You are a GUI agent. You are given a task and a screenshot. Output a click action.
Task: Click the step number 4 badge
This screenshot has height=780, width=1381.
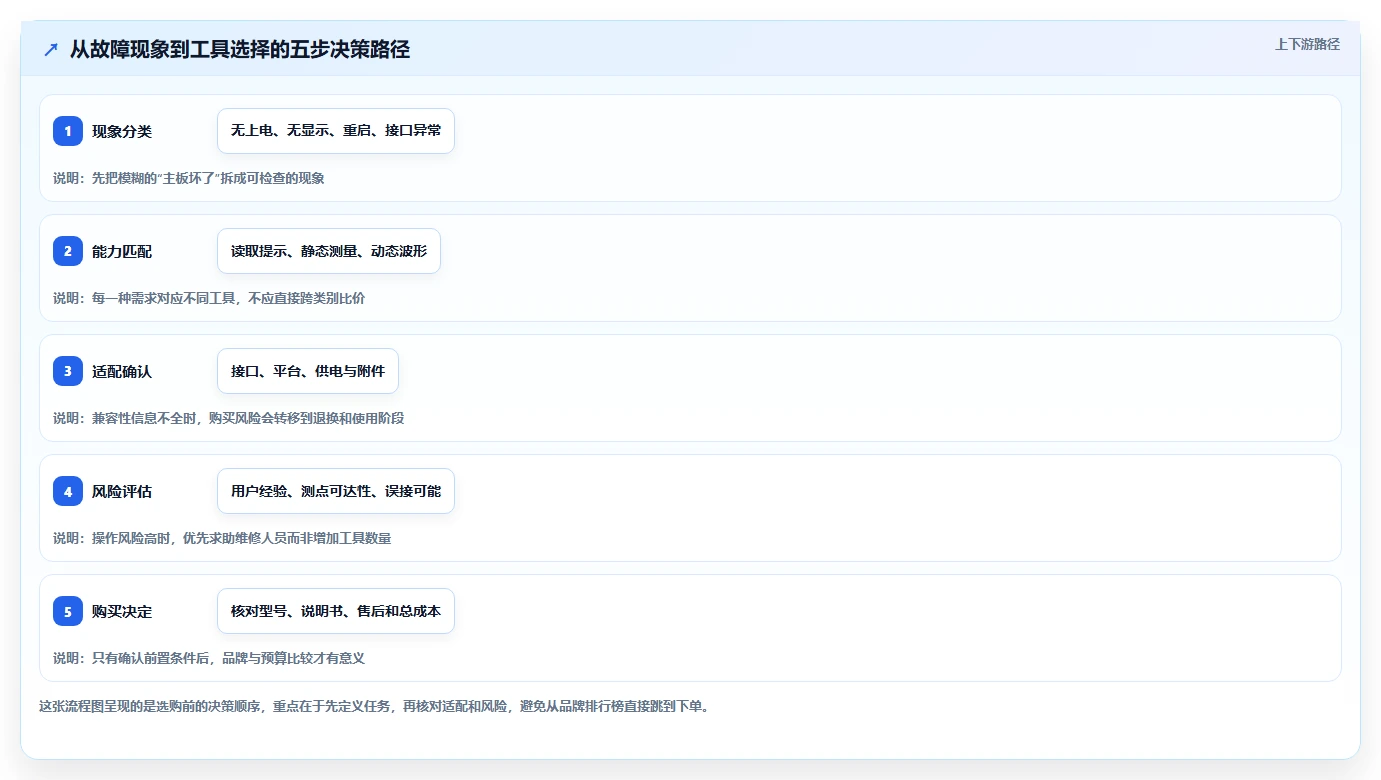(68, 491)
